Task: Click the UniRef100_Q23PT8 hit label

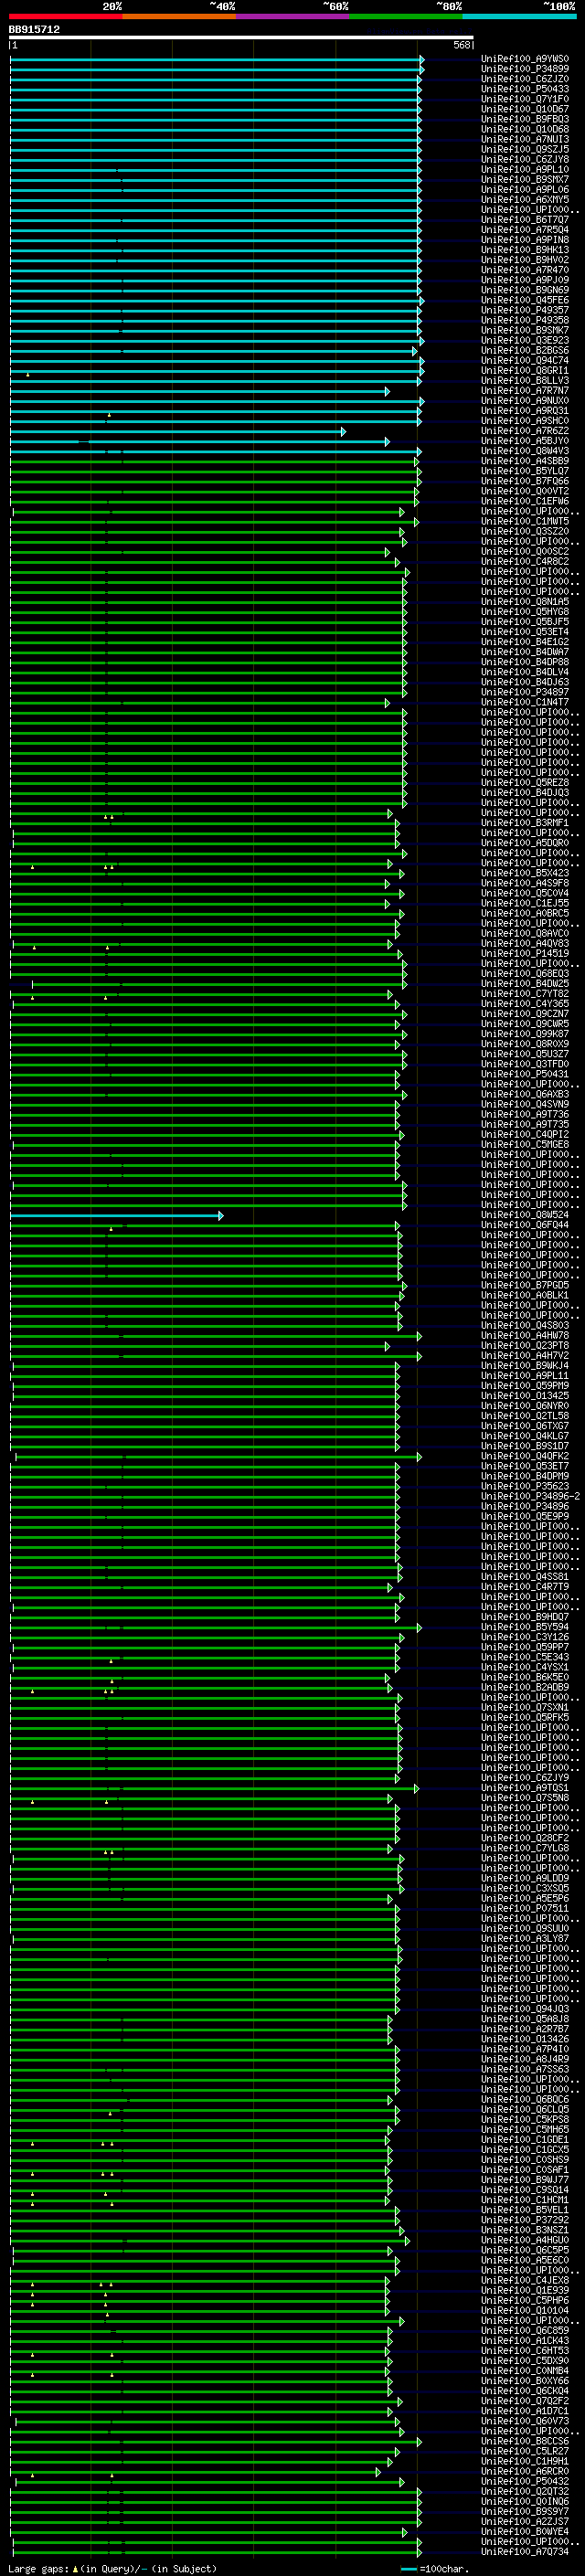Action: [x=525, y=1346]
